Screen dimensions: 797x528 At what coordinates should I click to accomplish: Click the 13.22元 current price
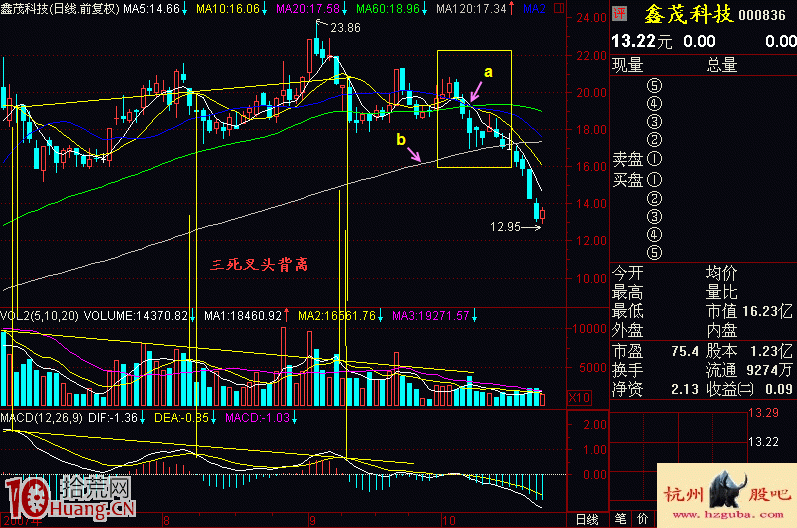pyautogui.click(x=641, y=41)
